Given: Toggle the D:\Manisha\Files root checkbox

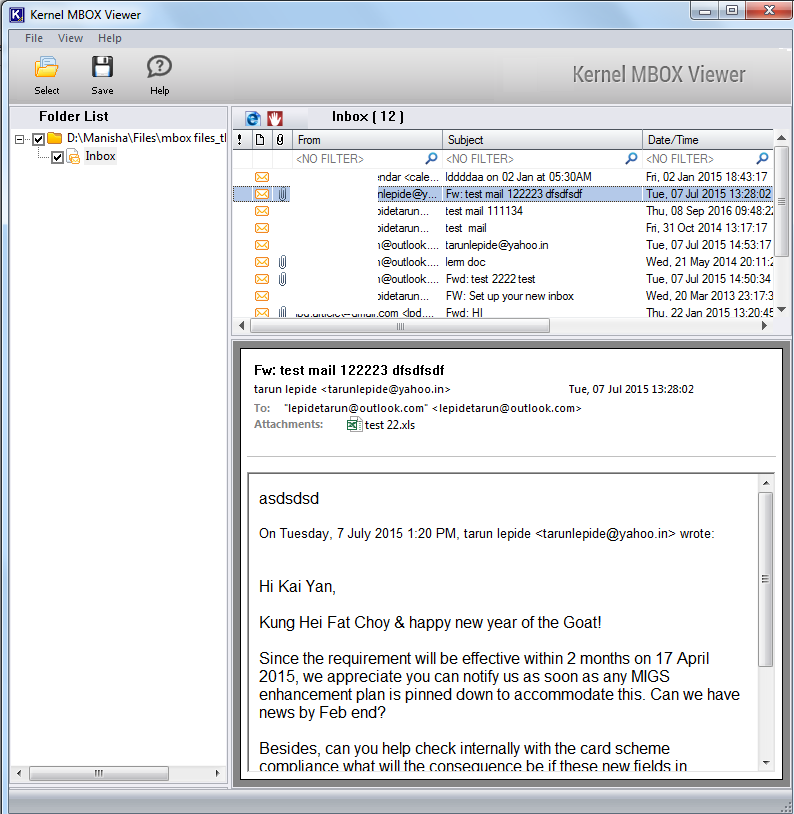Looking at the screenshot, I should (x=38, y=139).
